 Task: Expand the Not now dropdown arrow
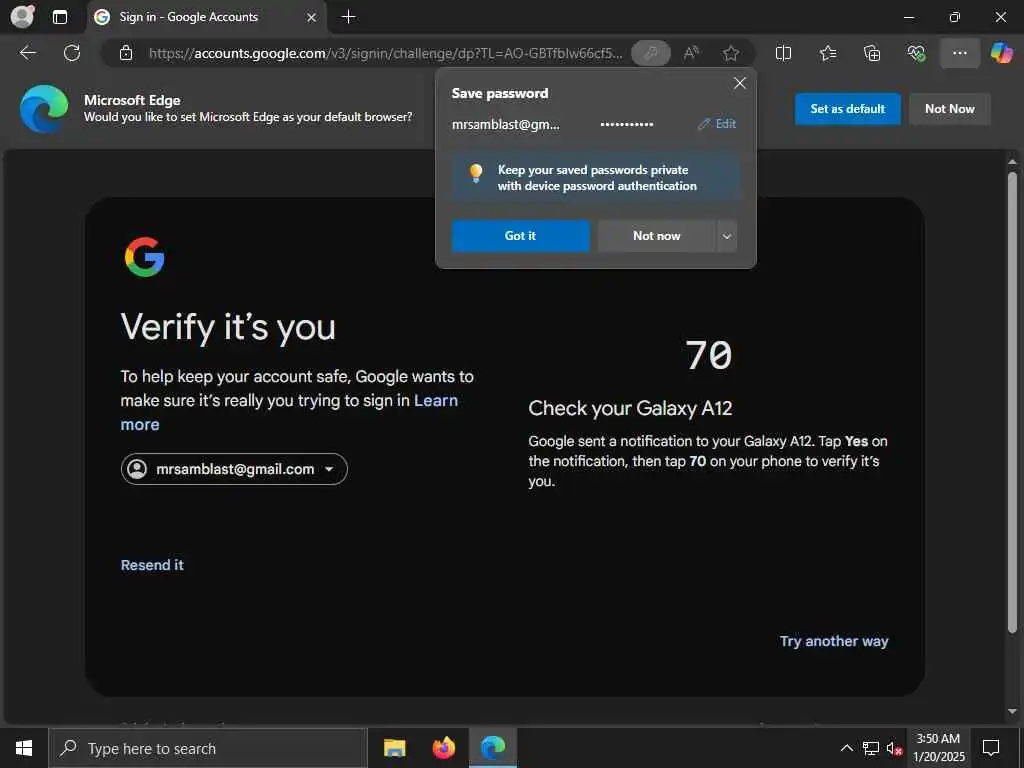(x=727, y=236)
